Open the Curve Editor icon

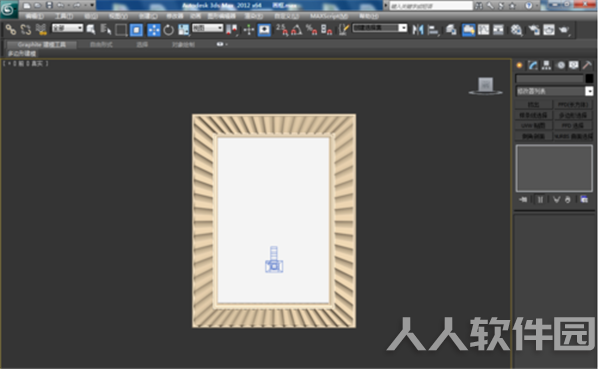click(x=483, y=29)
